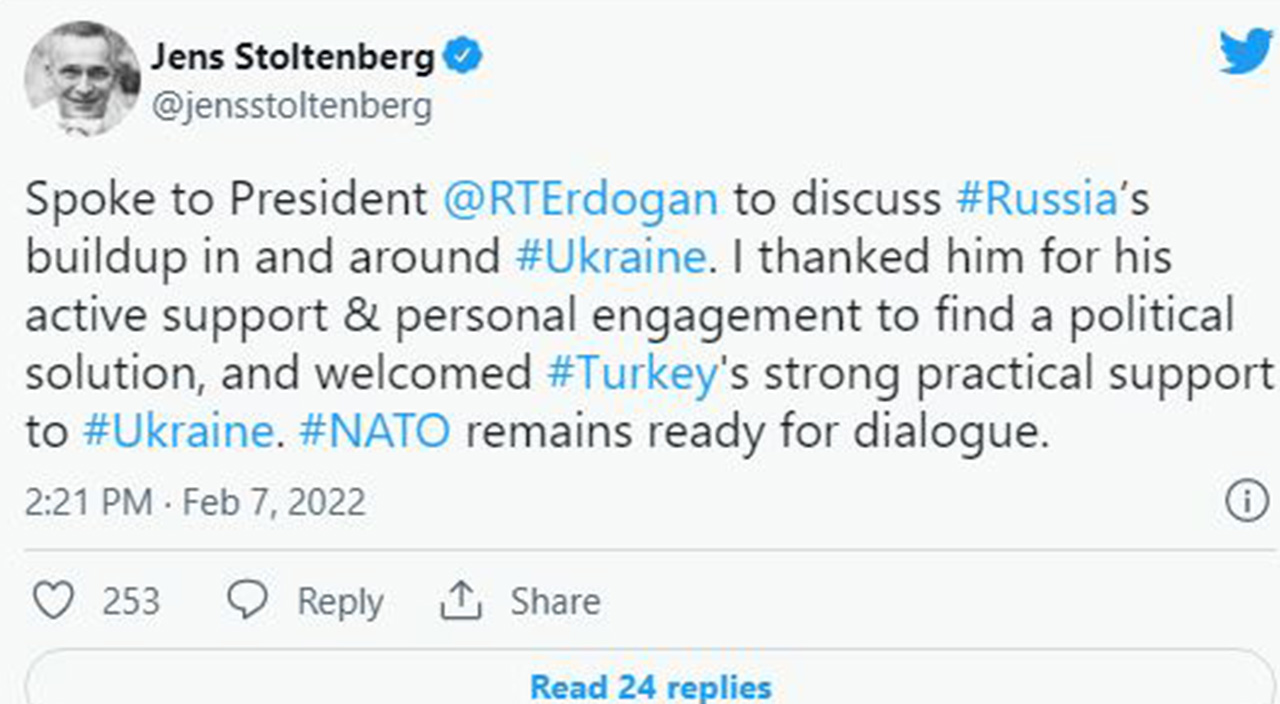Screen dimensions: 1280x704
Task: Click the Reply label to respond
Action: [341, 601]
